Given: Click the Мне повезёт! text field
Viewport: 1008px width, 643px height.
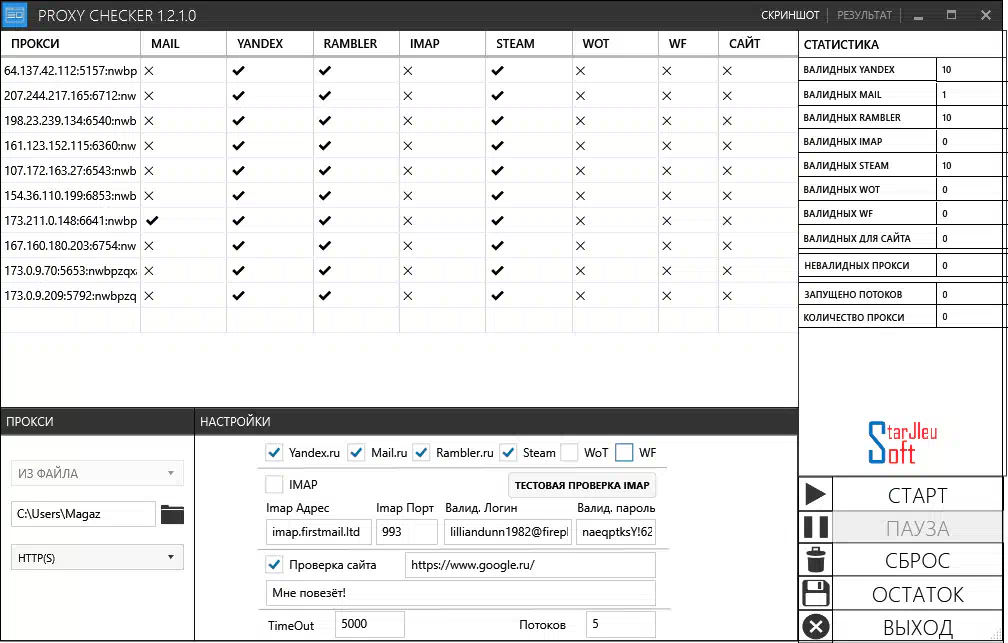Looking at the screenshot, I should click(x=461, y=593).
